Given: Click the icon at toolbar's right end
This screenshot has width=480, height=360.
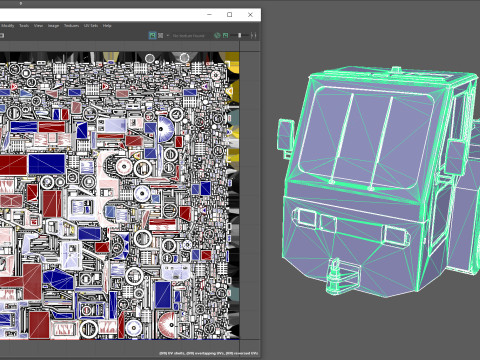Looking at the screenshot, I should click(x=254, y=35).
